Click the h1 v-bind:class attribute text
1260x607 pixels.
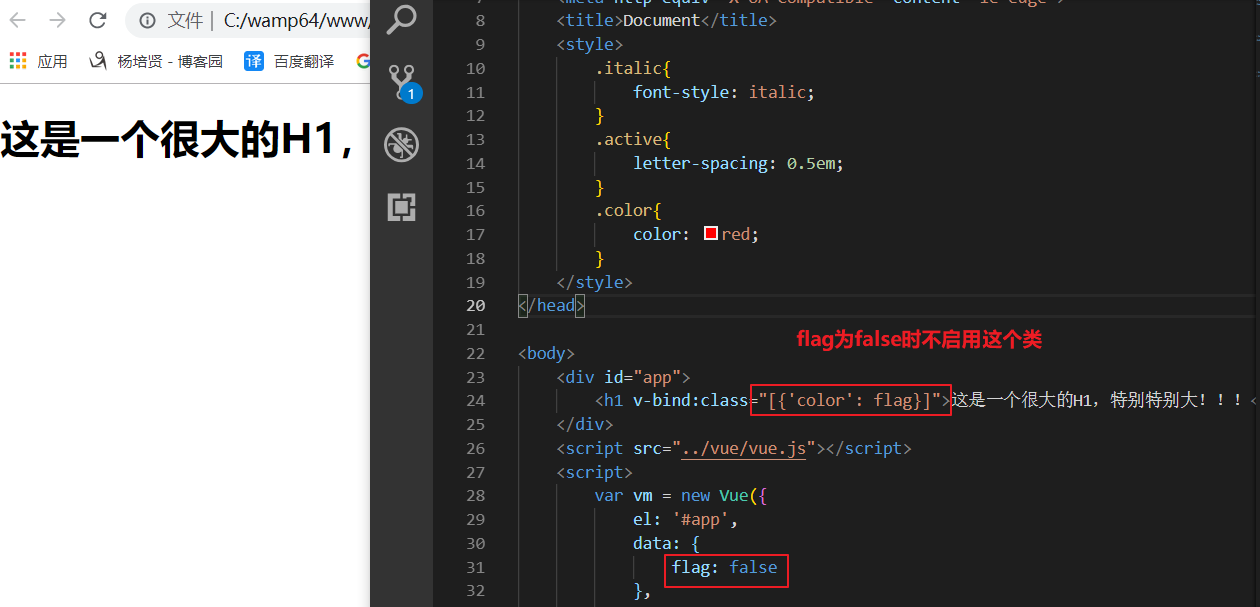[x=691, y=401]
